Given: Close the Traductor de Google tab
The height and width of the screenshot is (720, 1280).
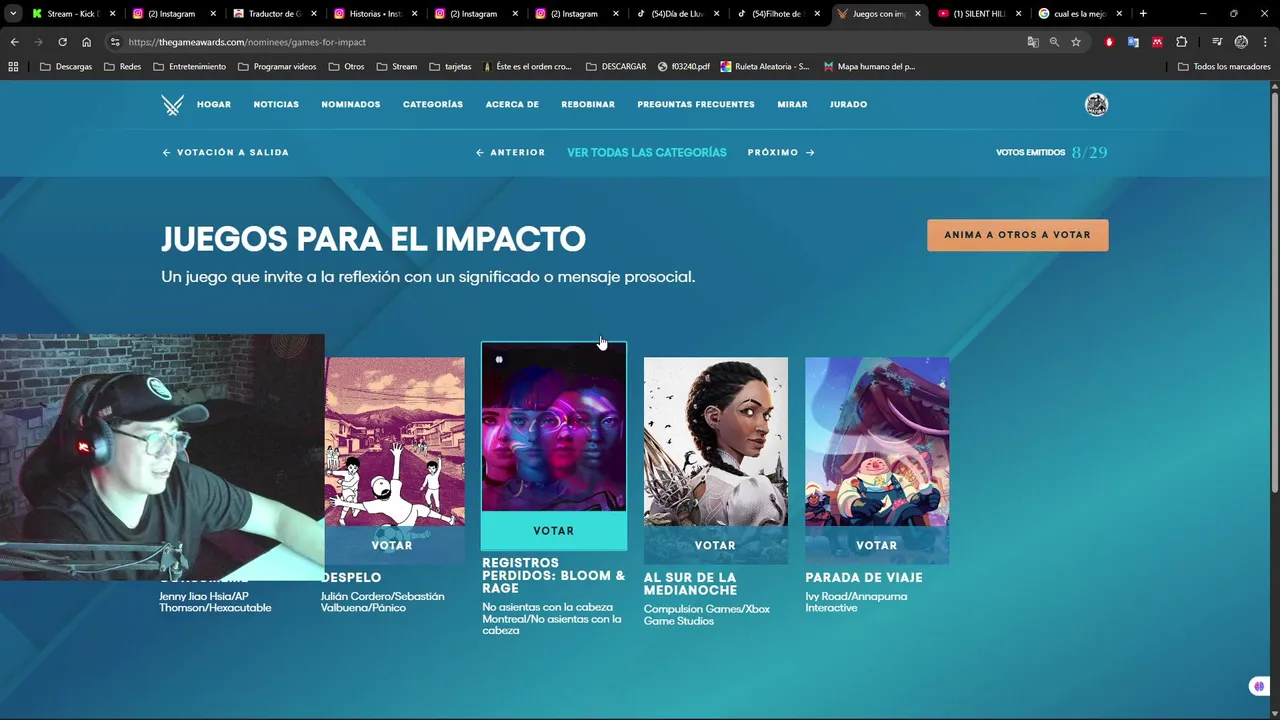Looking at the screenshot, I should [314, 14].
